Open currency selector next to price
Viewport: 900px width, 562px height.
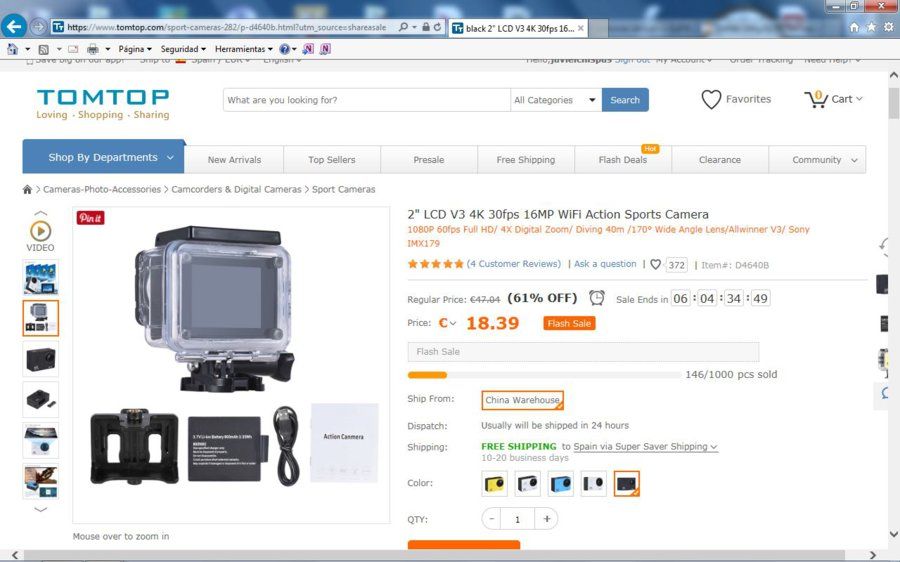coord(447,323)
